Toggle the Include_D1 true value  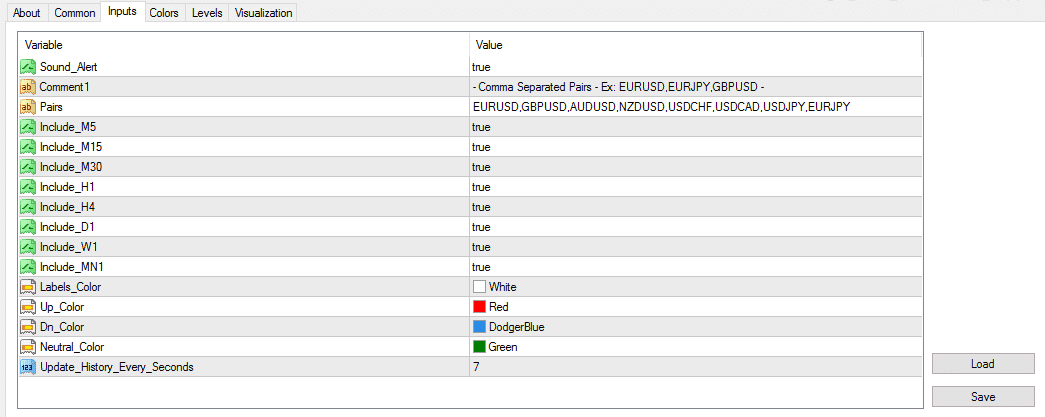[x=481, y=227]
